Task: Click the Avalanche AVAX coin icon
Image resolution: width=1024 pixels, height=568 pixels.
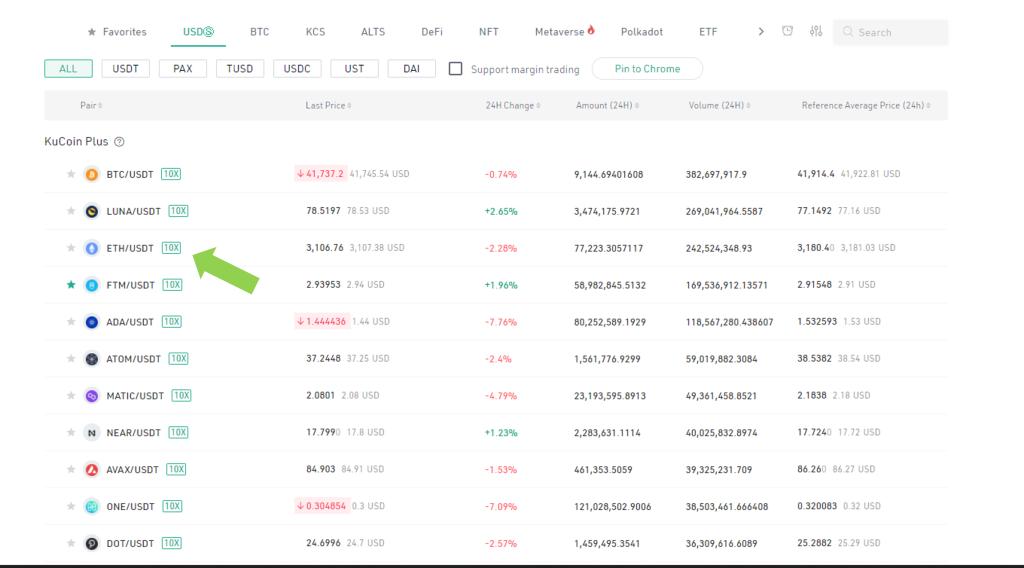Action: [91, 469]
